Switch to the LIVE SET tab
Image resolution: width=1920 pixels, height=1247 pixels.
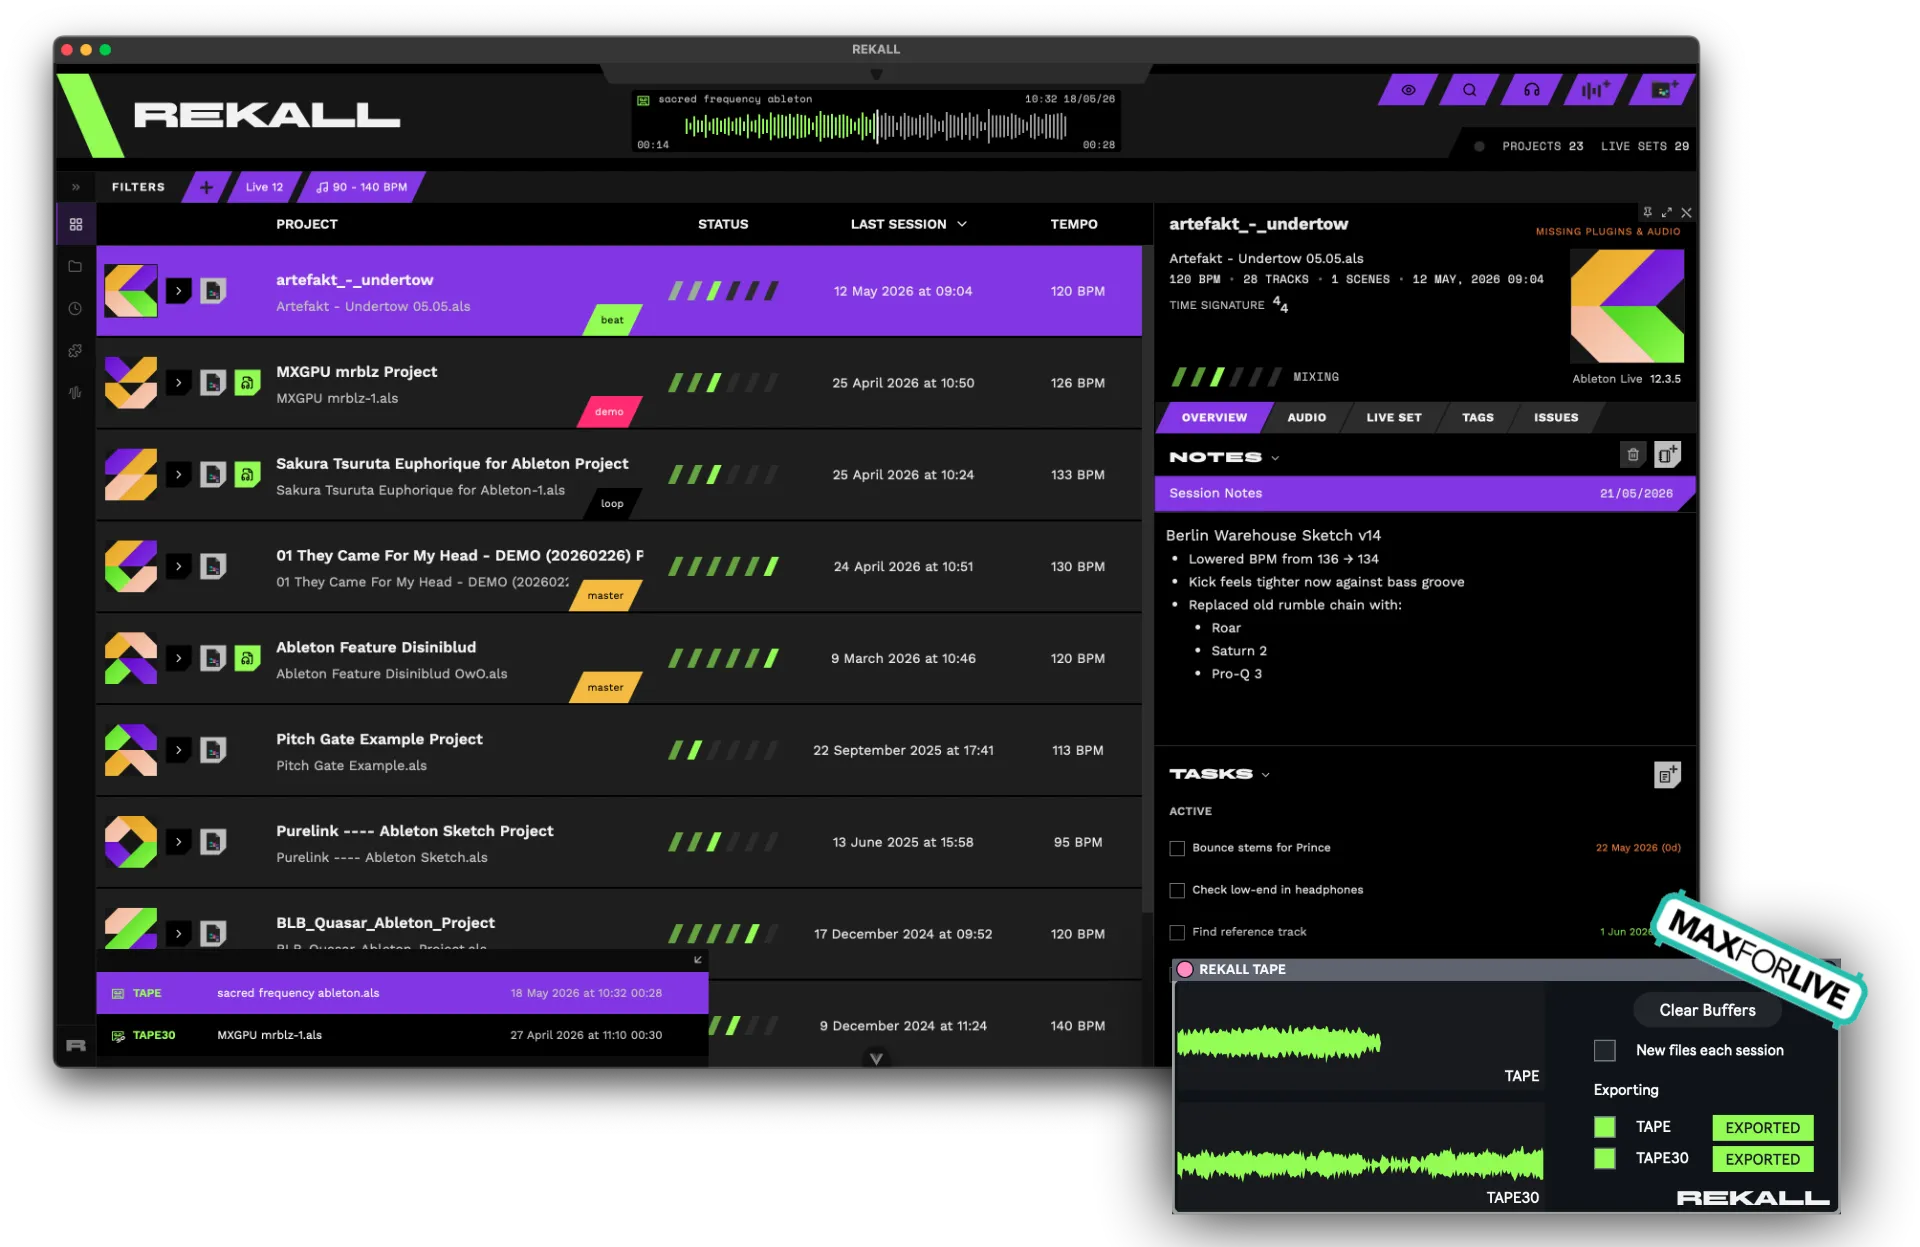pos(1393,418)
